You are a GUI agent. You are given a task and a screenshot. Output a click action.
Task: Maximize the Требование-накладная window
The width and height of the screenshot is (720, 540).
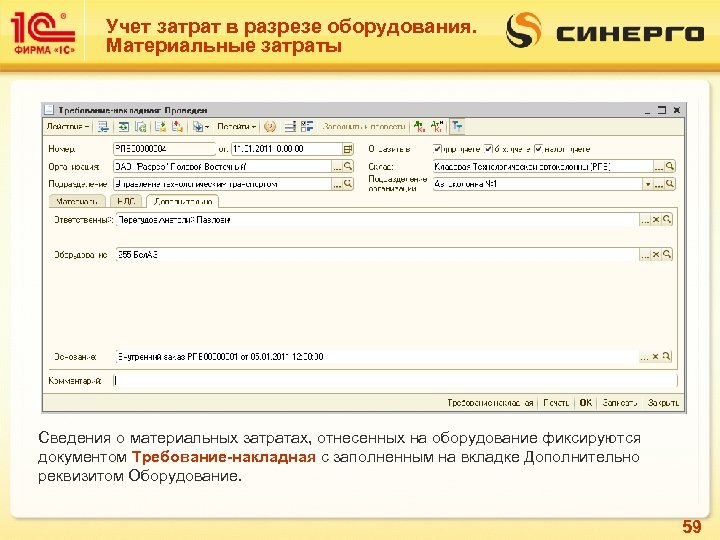tap(662, 110)
